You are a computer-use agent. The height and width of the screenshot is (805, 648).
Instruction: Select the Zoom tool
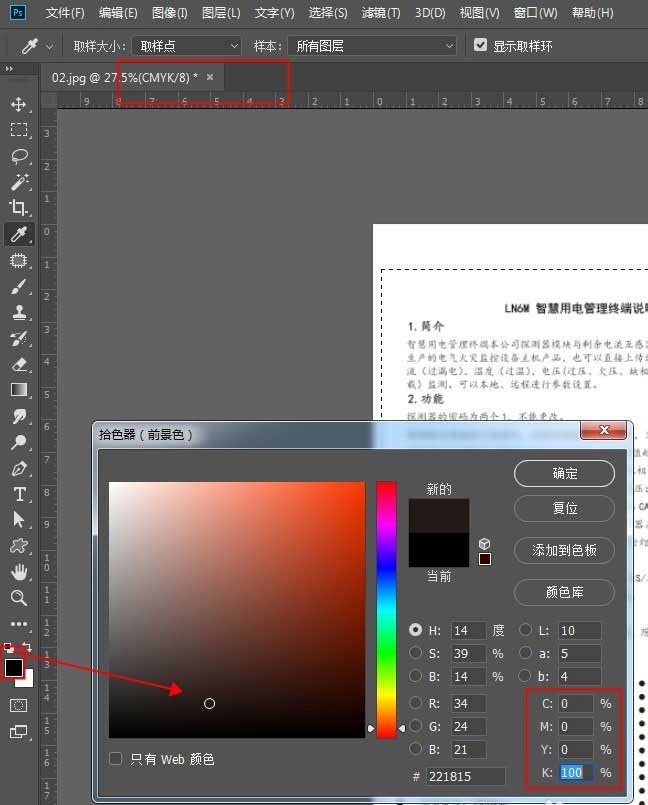pos(18,598)
